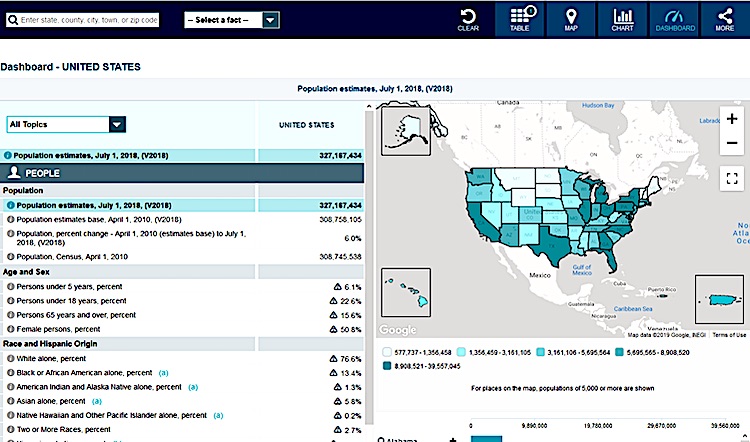This screenshot has height=442, width=750.
Task: Click the facts table vertical scrollbar
Action: point(369,268)
